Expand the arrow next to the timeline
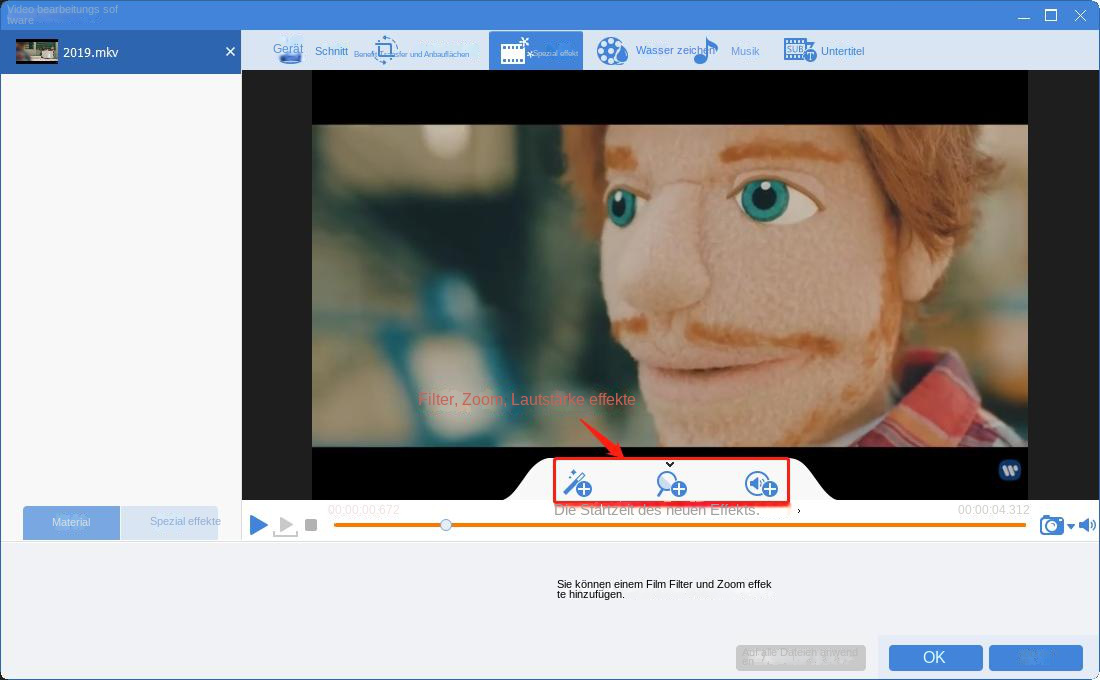 [799, 511]
